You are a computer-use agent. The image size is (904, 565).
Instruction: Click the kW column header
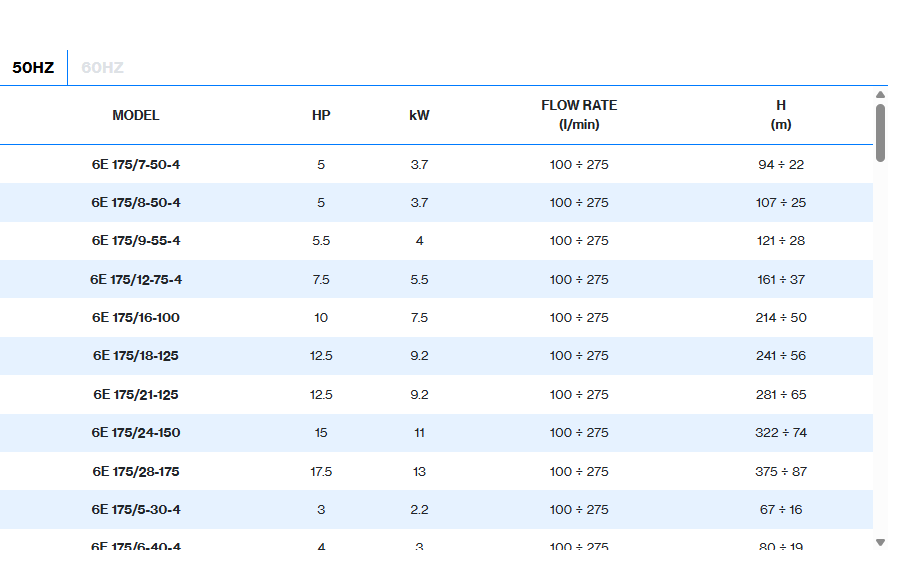pyautogui.click(x=419, y=115)
